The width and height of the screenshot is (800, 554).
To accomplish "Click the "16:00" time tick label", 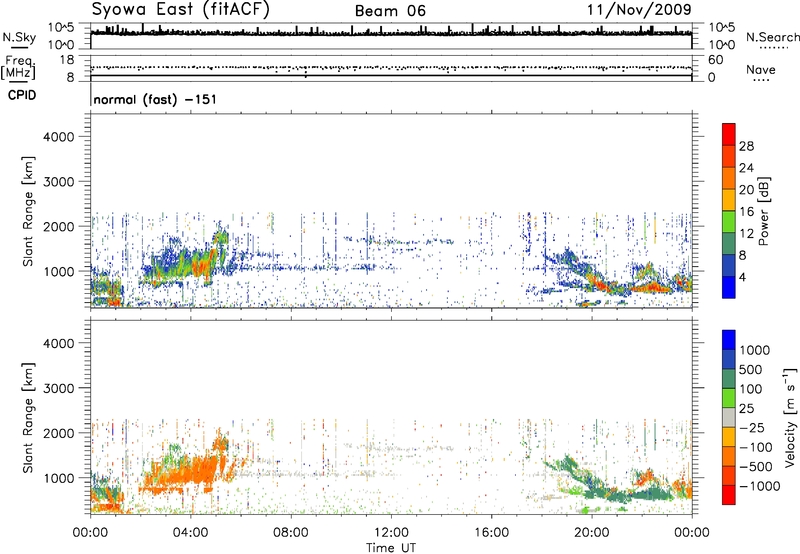I will pyautogui.click(x=492, y=533).
